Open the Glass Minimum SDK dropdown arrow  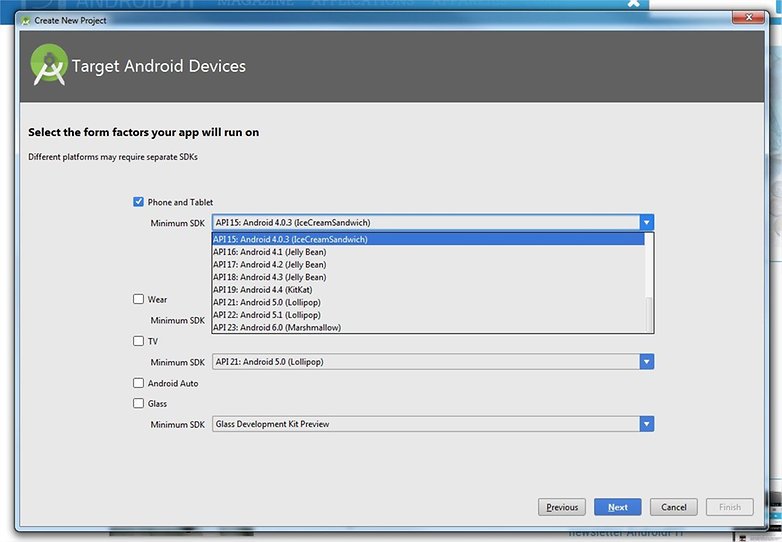tap(646, 424)
